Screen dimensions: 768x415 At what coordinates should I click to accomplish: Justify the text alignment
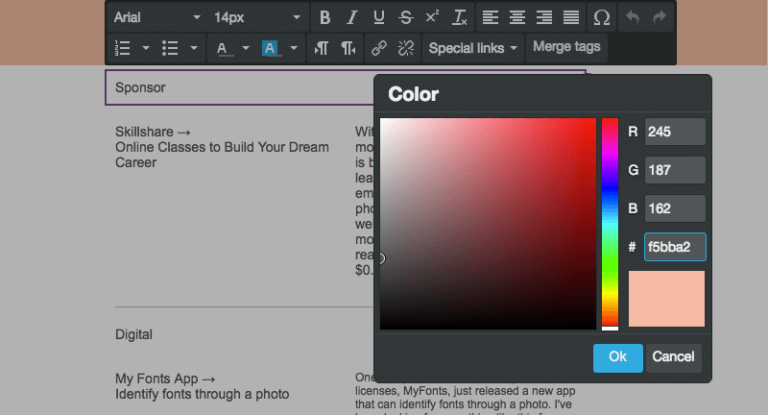pyautogui.click(x=571, y=18)
